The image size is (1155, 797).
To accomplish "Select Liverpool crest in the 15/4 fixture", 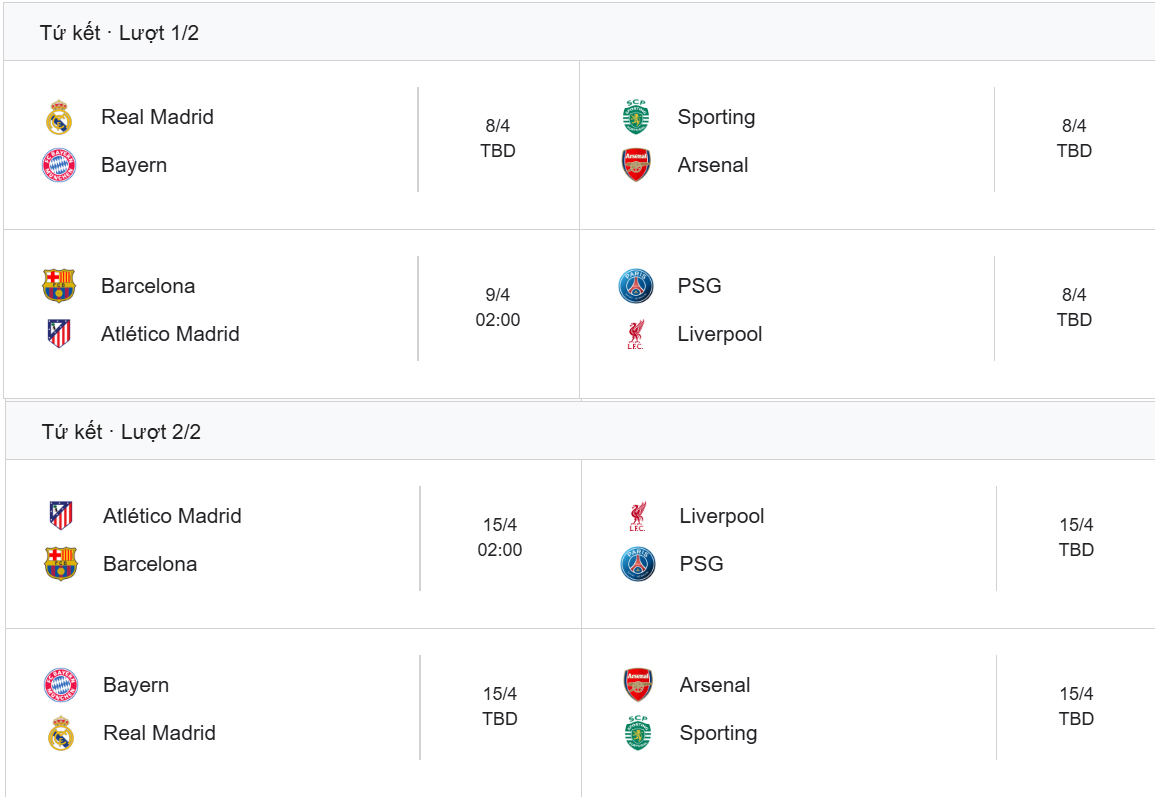I will (638, 516).
